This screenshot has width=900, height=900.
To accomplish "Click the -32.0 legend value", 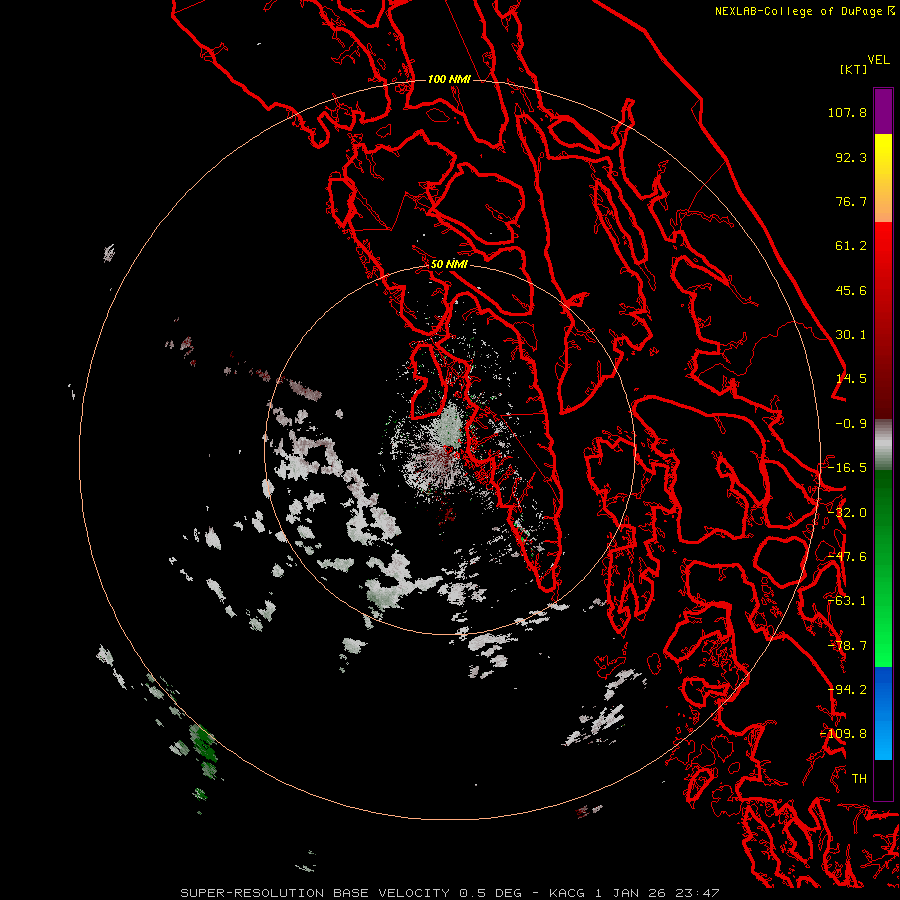I will point(847,513).
